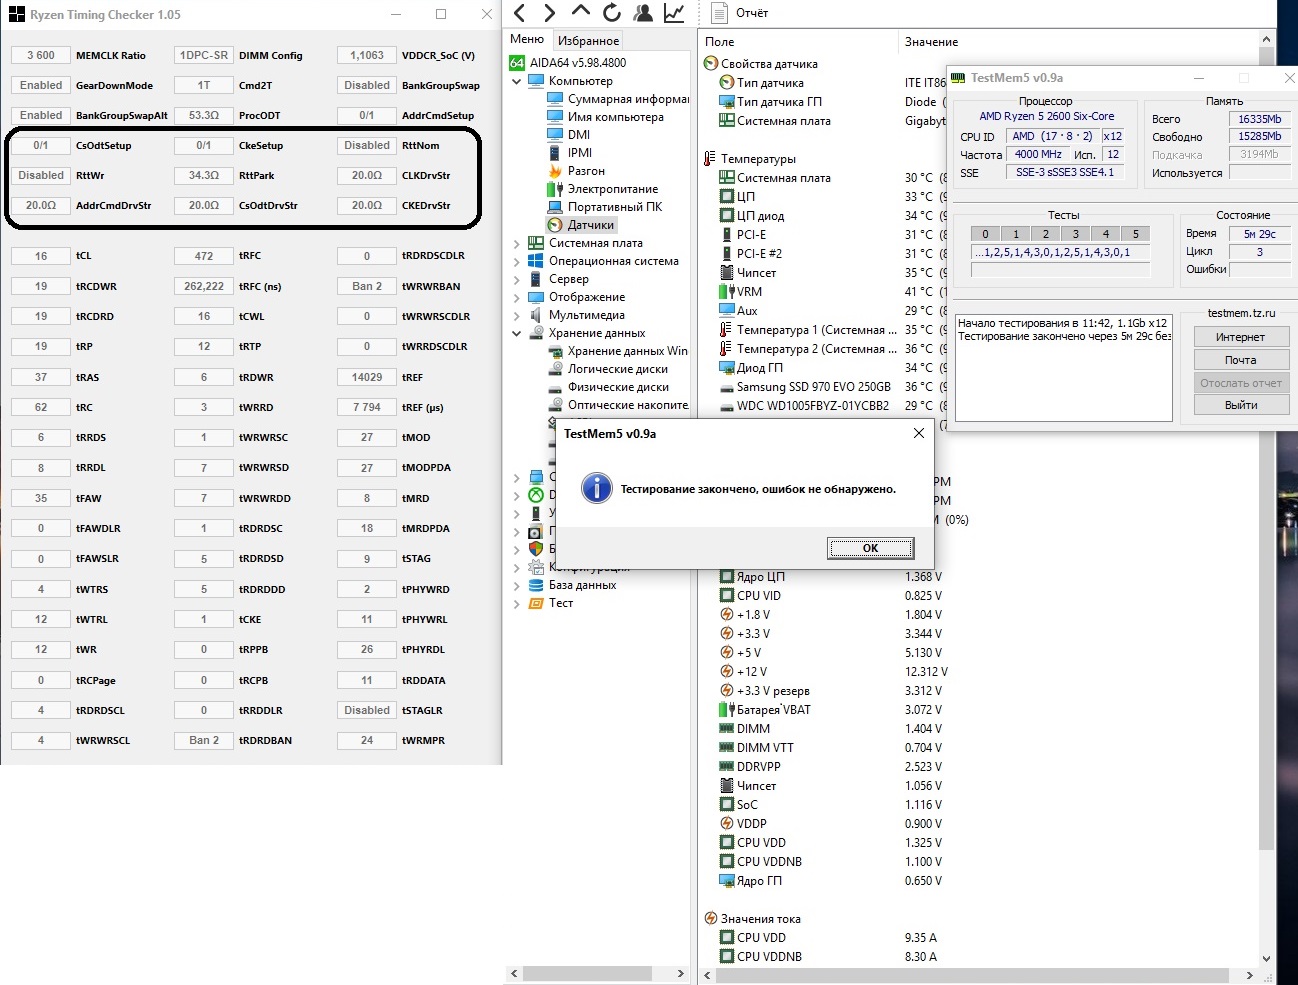Click the VRM sensor row icon
This screenshot has width=1298, height=985.
(x=727, y=292)
